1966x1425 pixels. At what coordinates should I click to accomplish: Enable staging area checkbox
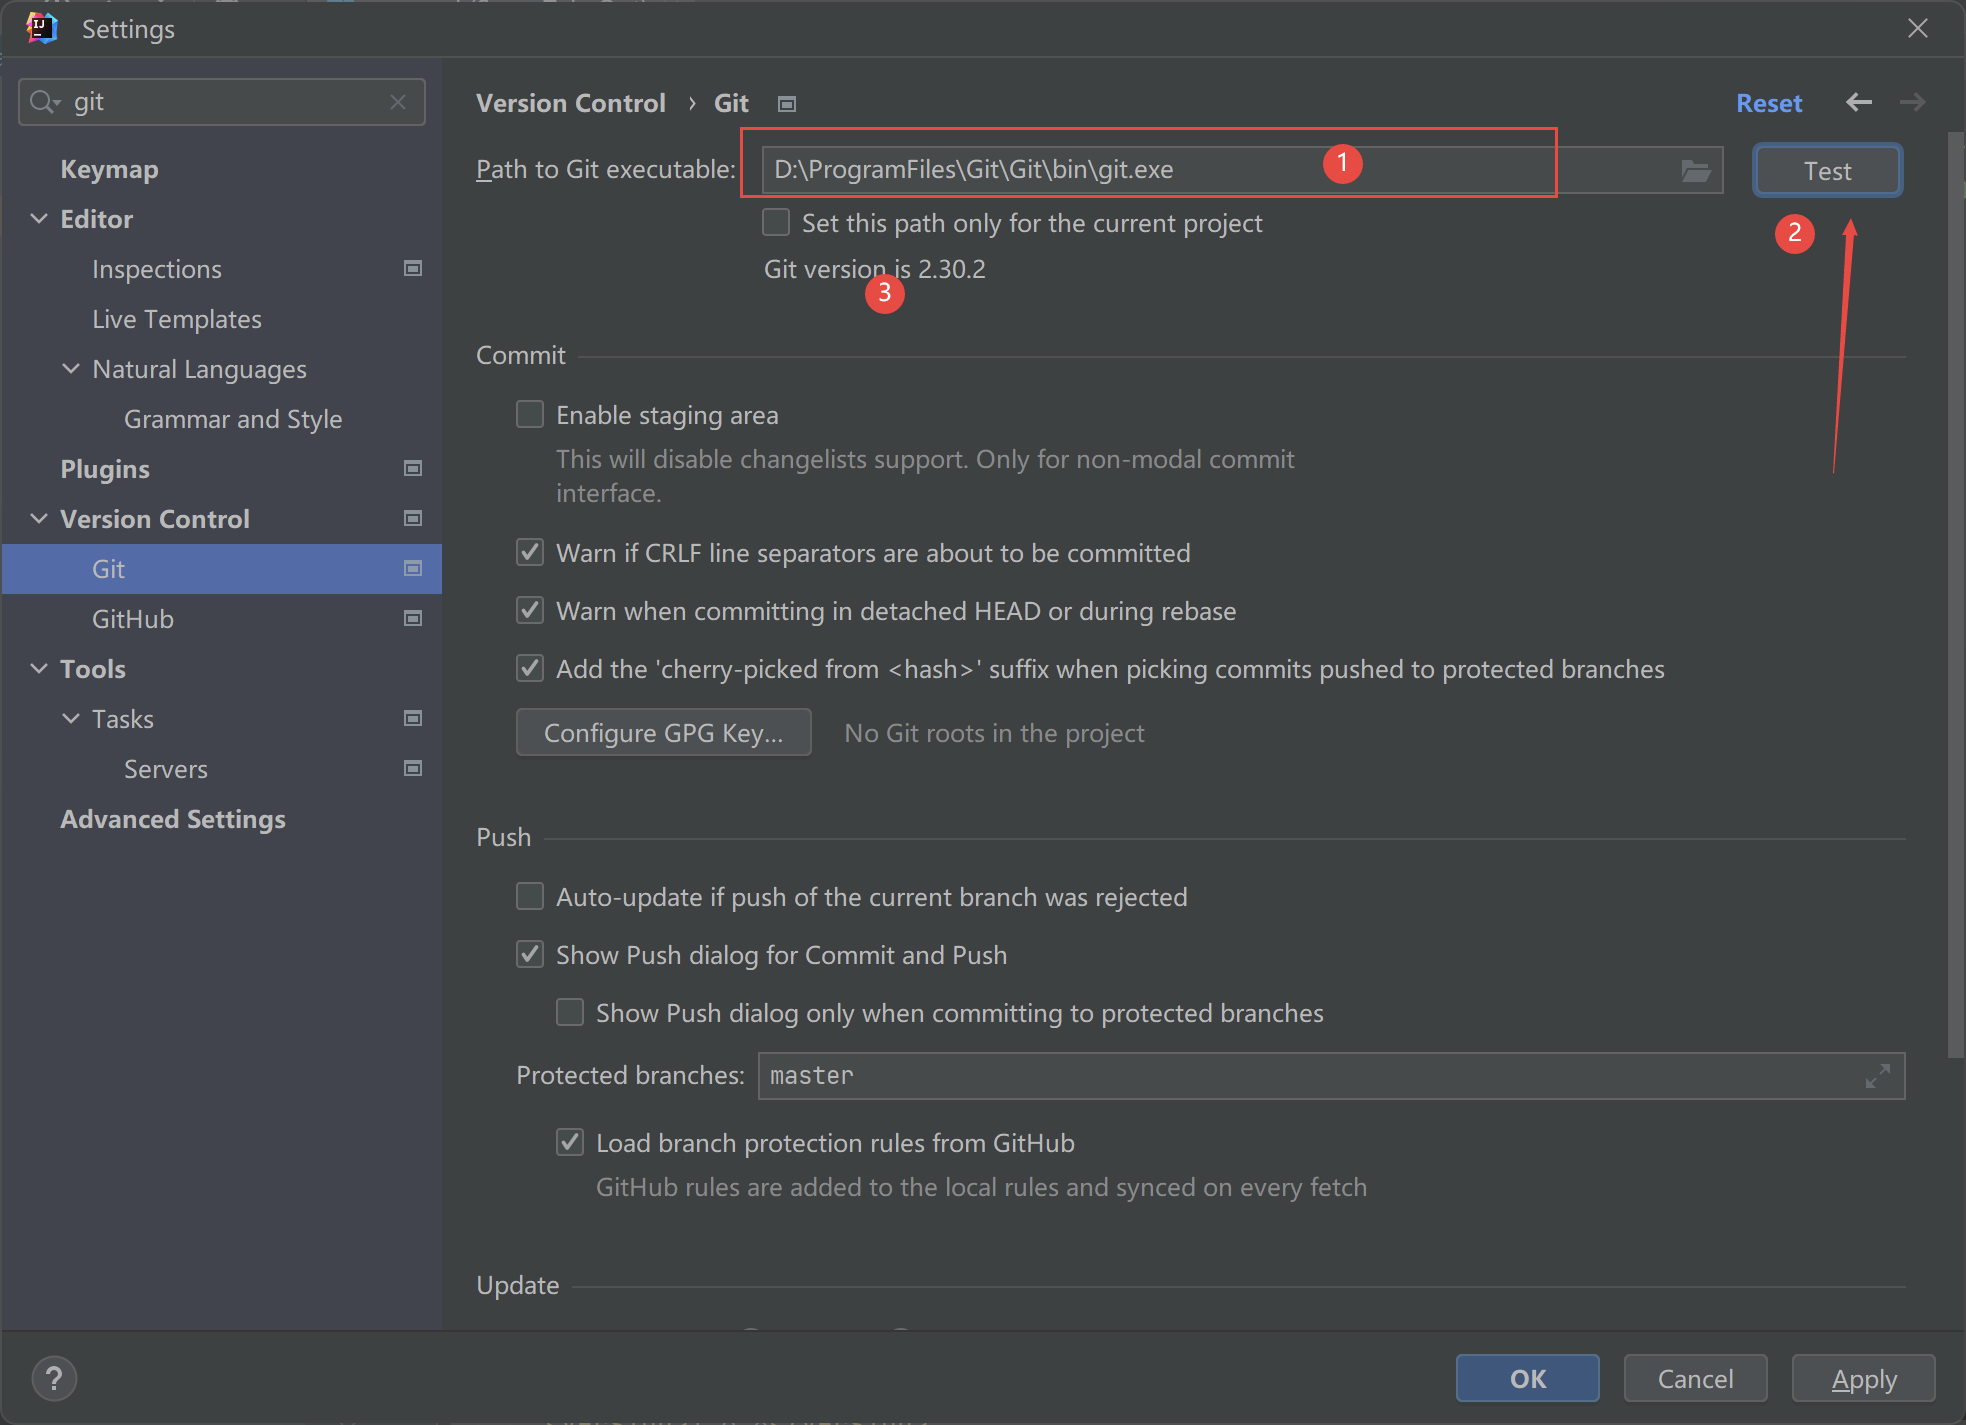click(530, 414)
